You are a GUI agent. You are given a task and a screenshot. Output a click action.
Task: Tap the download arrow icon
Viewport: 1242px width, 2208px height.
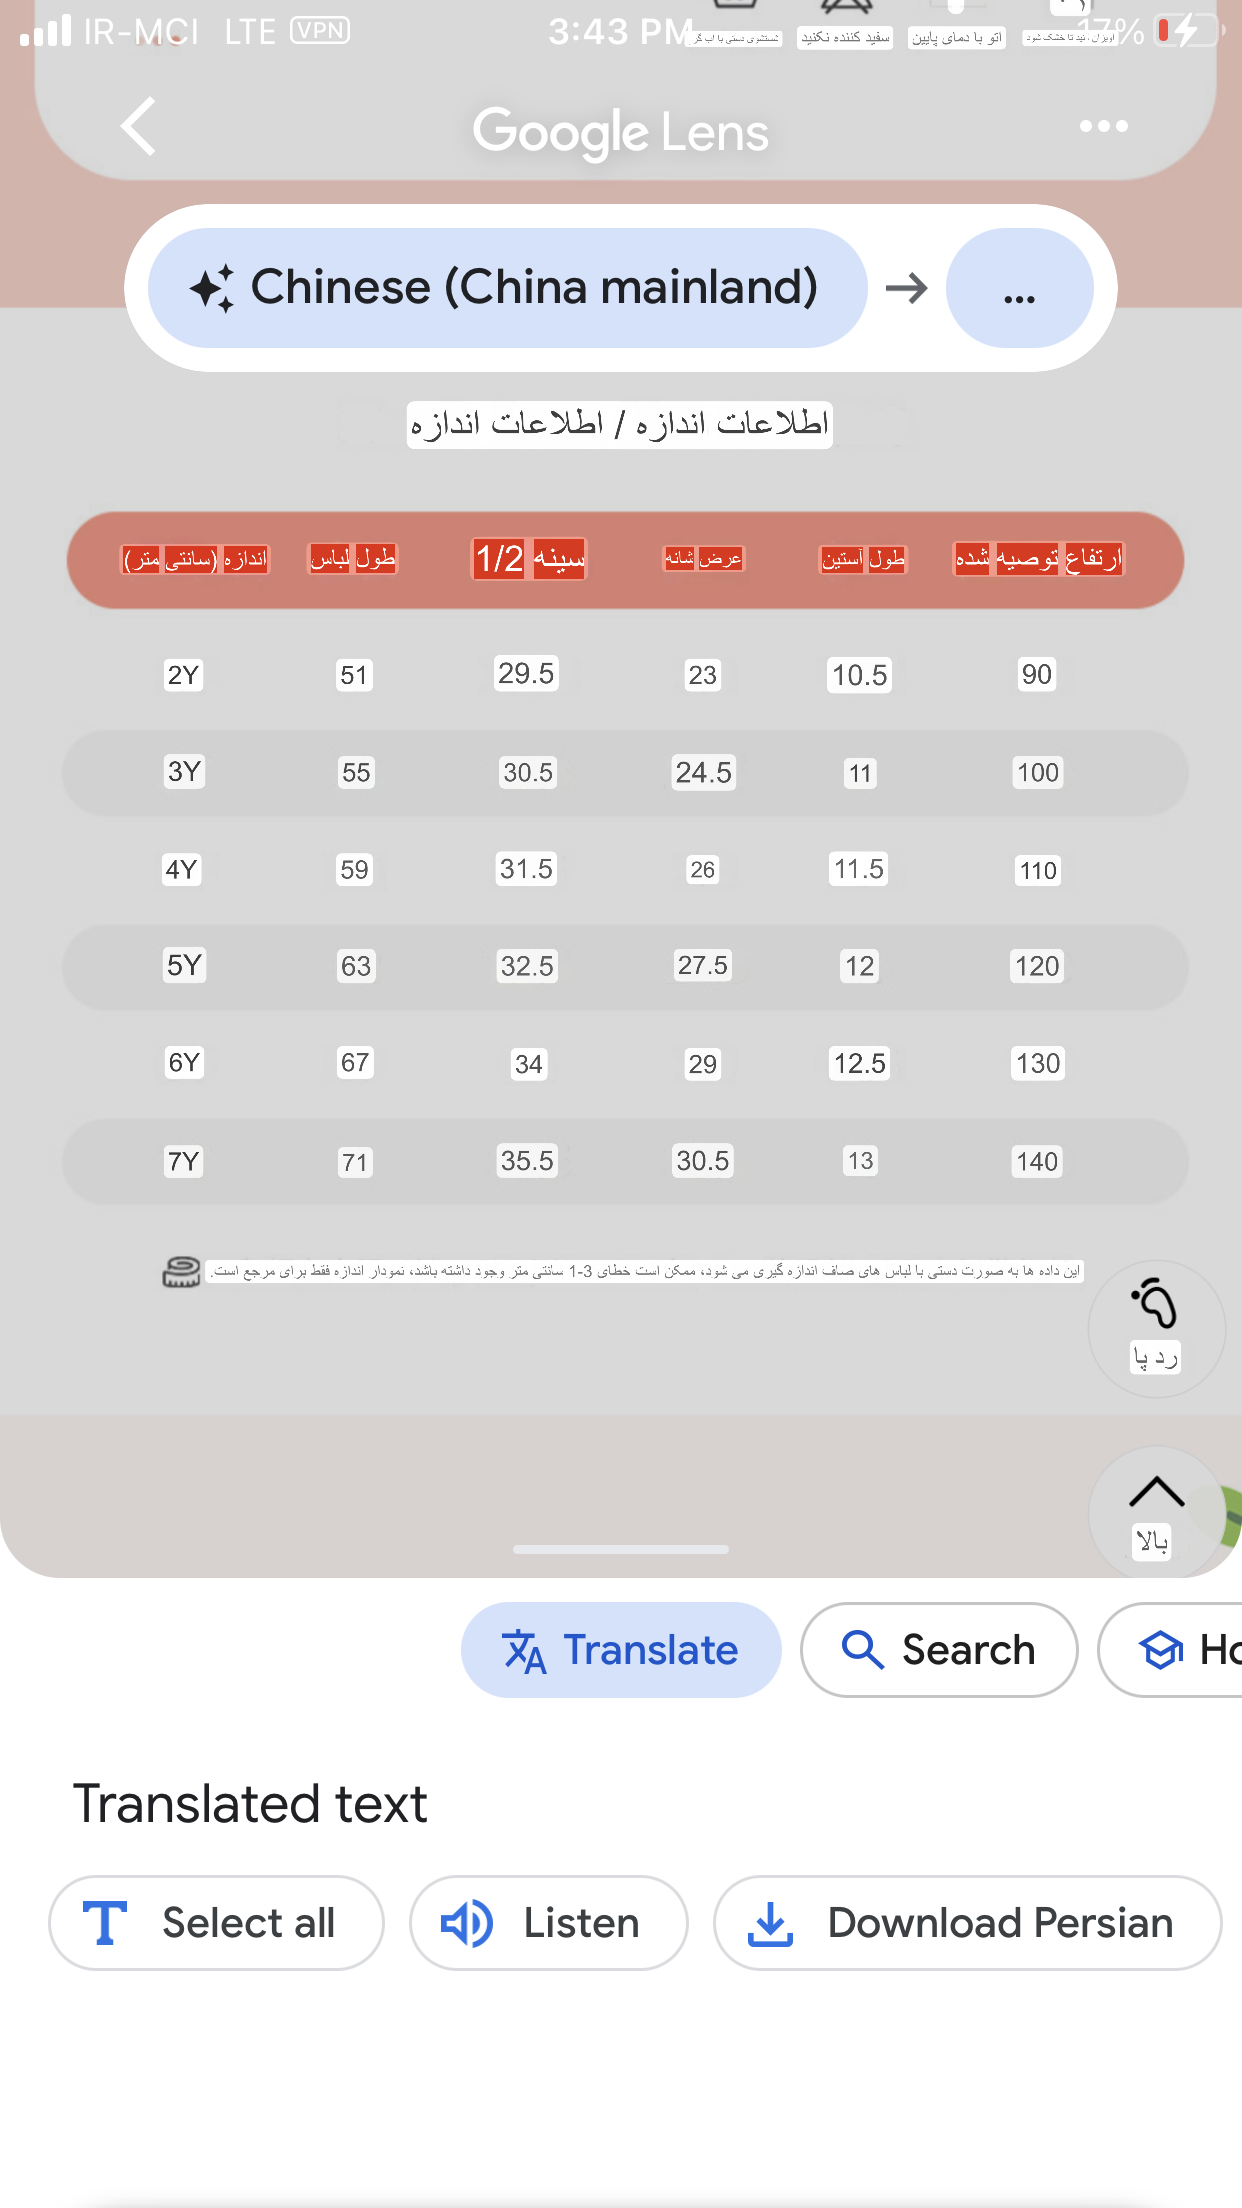(770, 1924)
